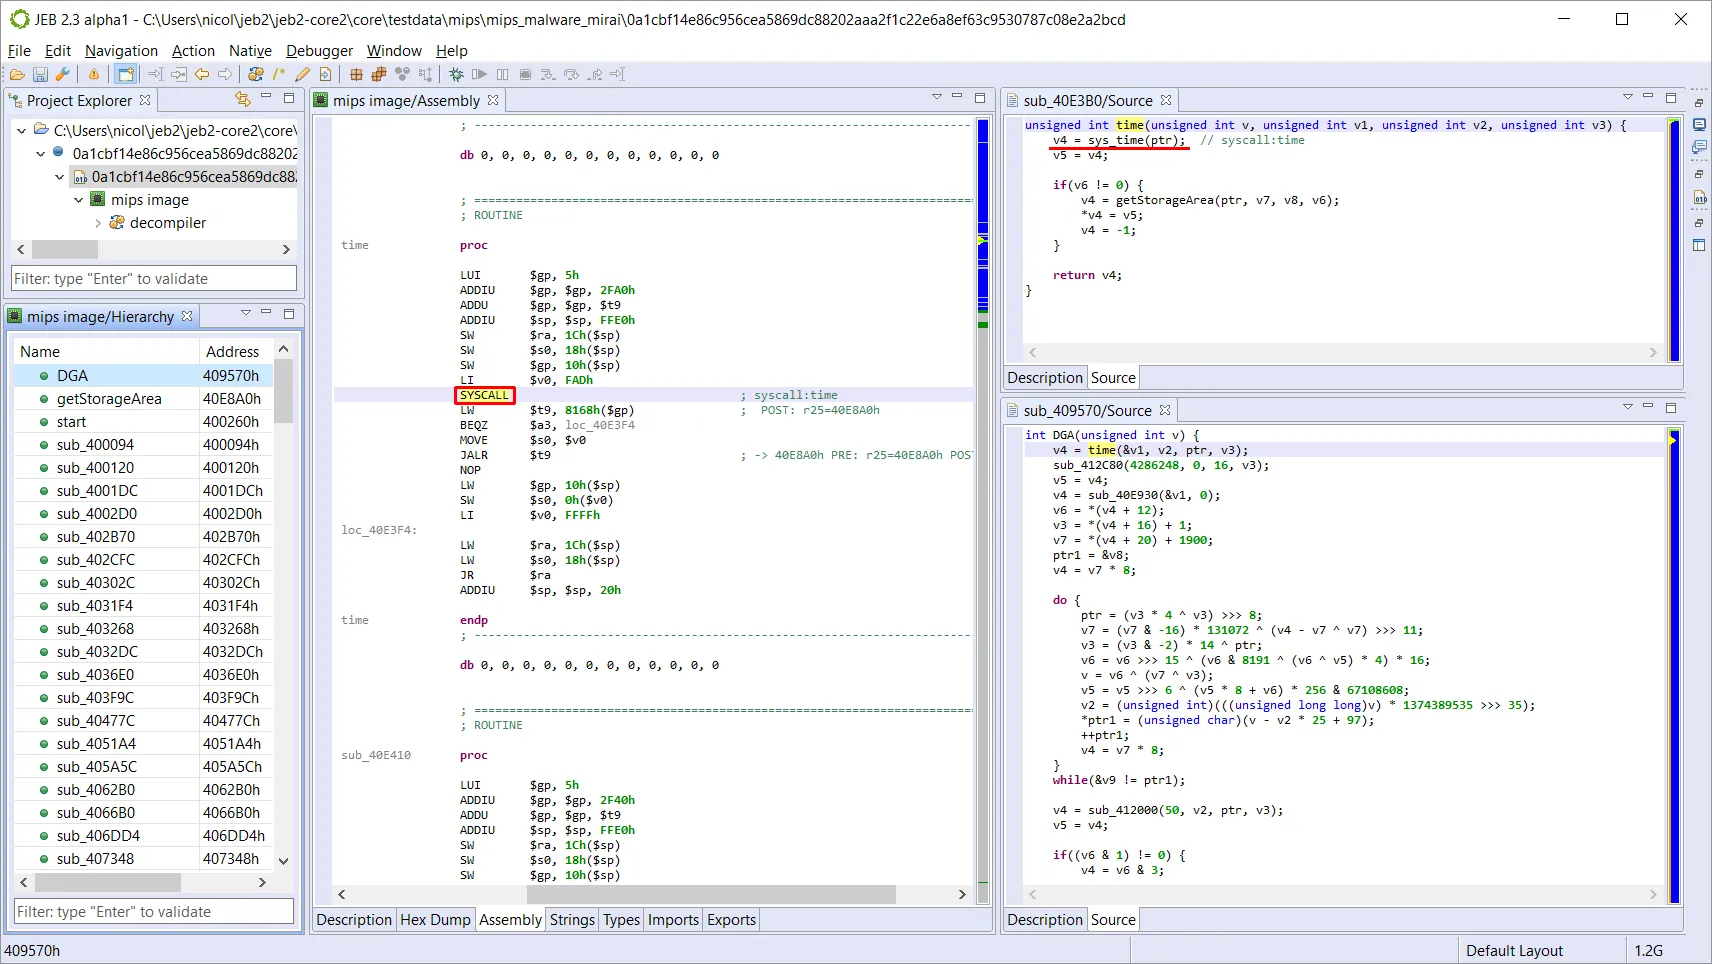Image resolution: width=1712 pixels, height=964 pixels.
Task: Expand the decompiler tree node
Action: coord(97,223)
